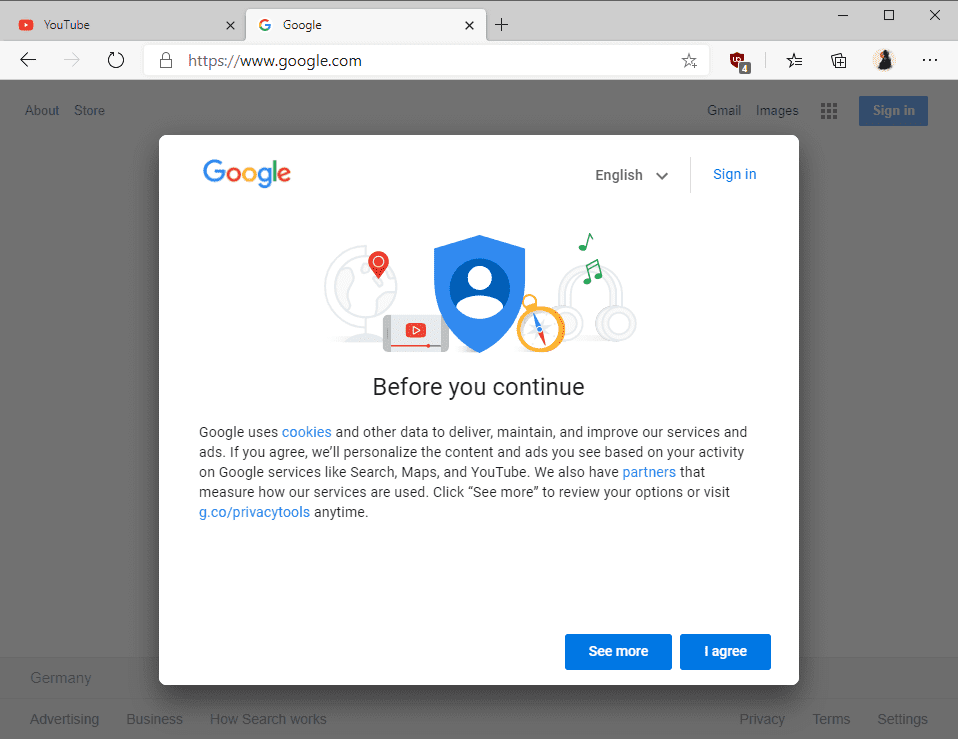The width and height of the screenshot is (958, 739).
Task: Open See more cookie options
Action: 618,651
